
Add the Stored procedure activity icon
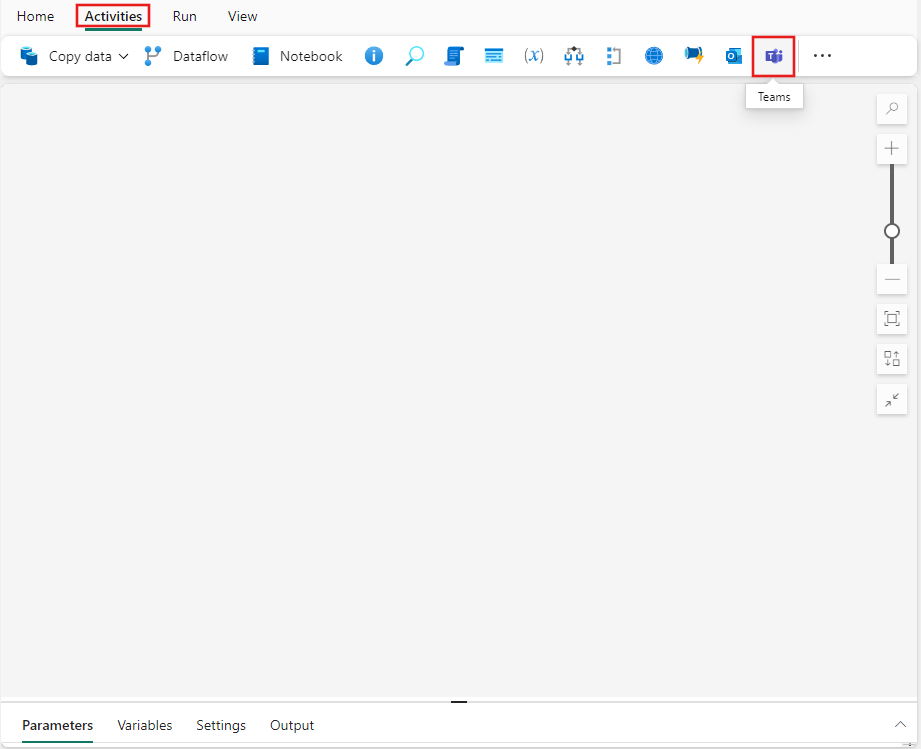pos(493,56)
